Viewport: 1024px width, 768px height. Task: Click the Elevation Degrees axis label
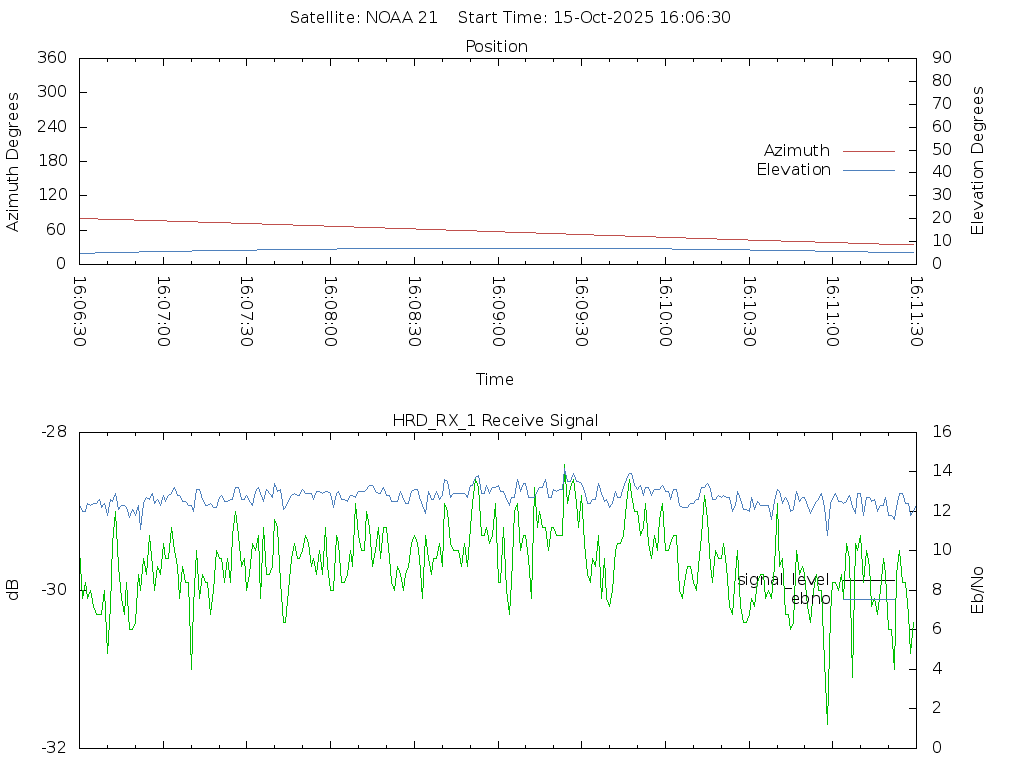pos(978,161)
